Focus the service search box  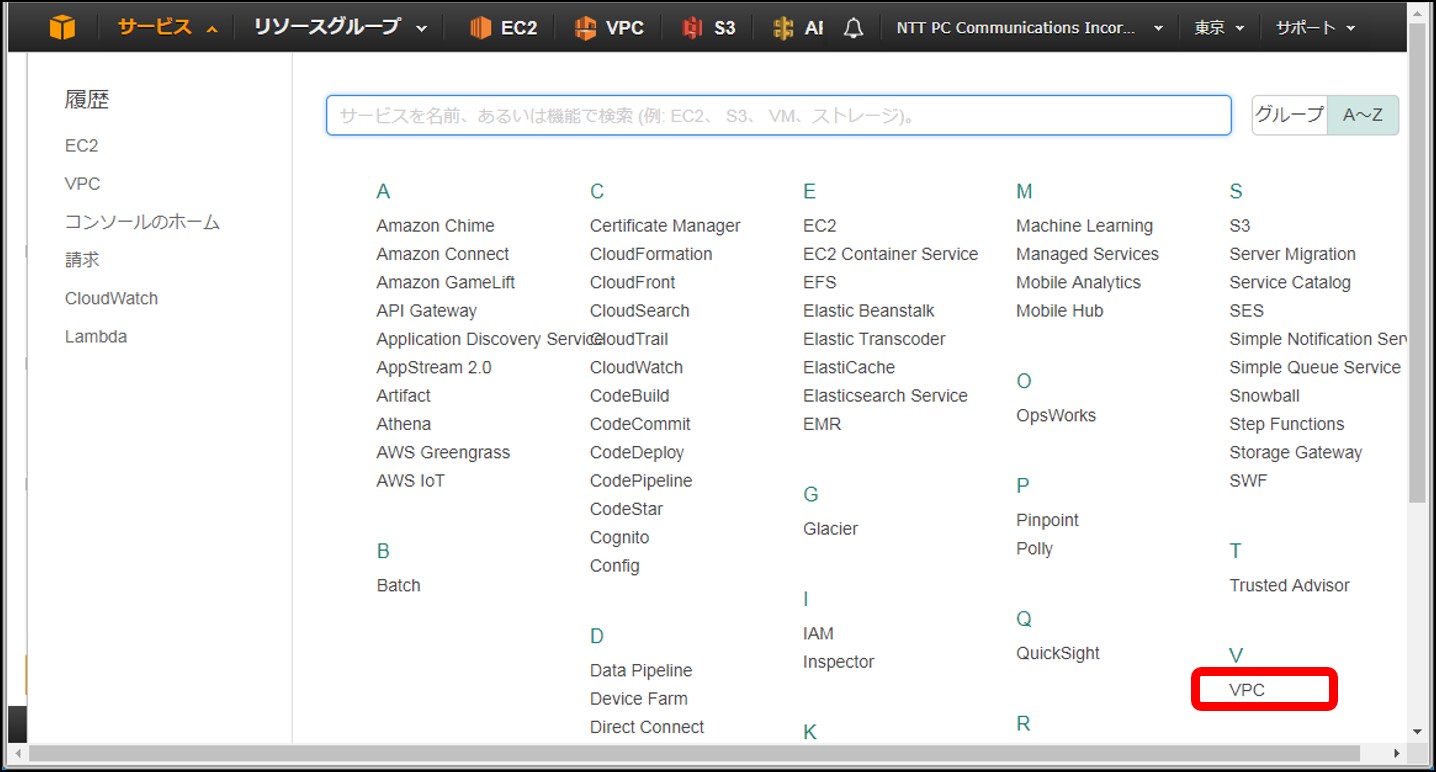779,115
